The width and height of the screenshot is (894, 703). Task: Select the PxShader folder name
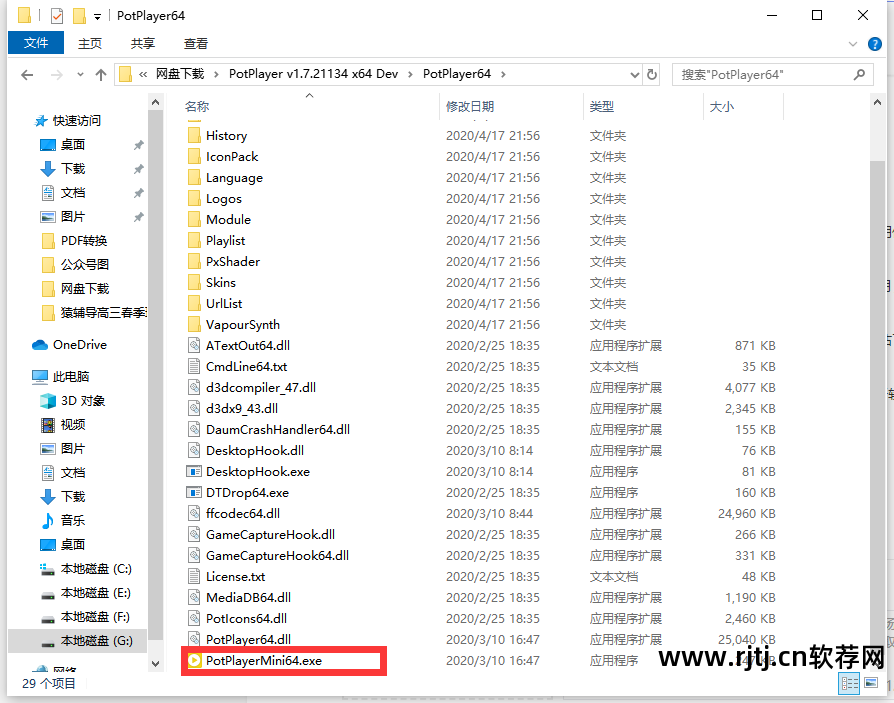click(x=233, y=262)
